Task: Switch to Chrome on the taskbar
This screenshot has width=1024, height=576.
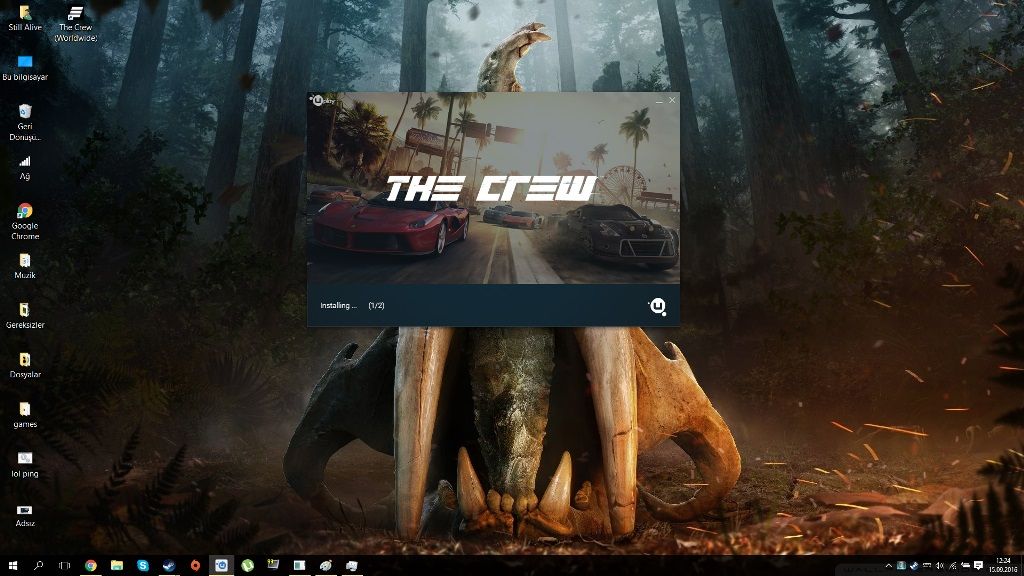Action: [x=91, y=566]
